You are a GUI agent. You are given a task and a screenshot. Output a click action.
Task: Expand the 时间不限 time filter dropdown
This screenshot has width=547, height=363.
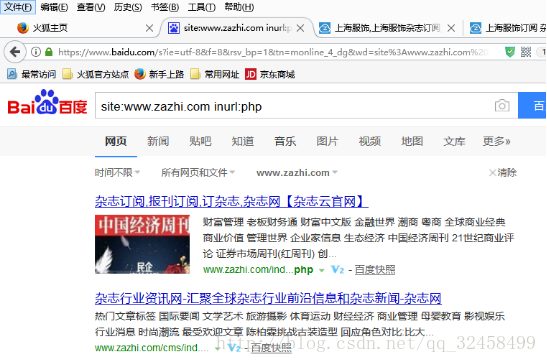pyautogui.click(x=117, y=173)
